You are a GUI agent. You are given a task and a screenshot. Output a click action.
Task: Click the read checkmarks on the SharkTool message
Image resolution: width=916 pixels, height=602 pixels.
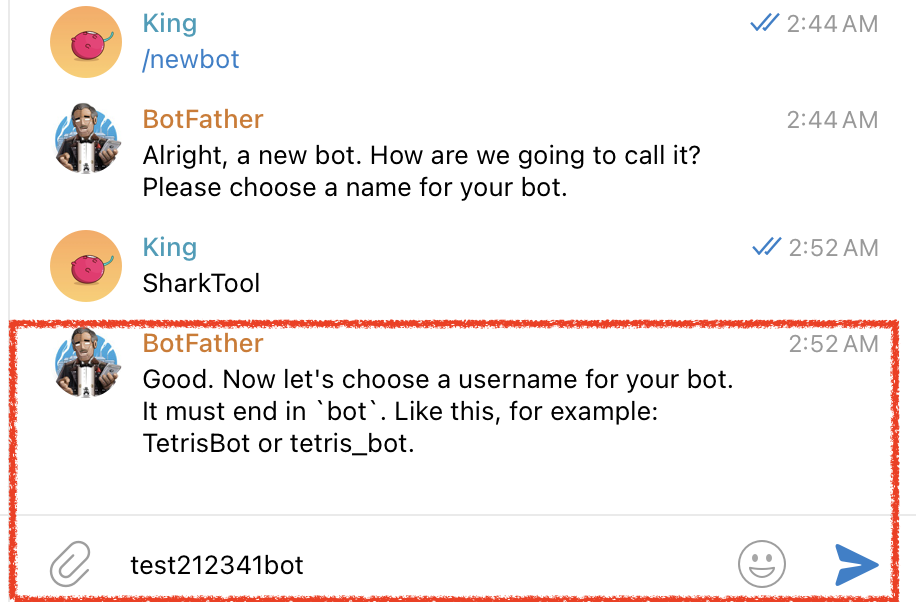tap(766, 247)
